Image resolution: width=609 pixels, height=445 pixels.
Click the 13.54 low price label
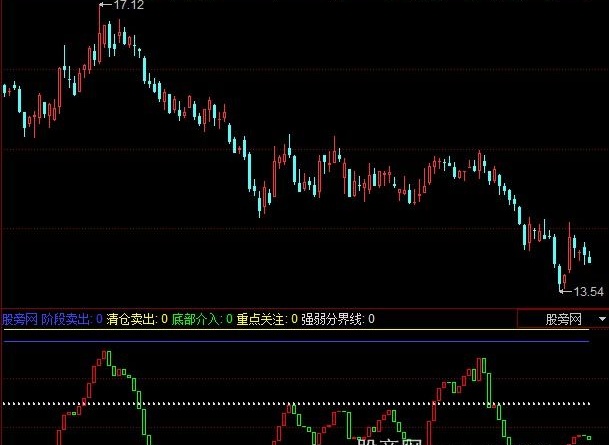pyautogui.click(x=588, y=292)
